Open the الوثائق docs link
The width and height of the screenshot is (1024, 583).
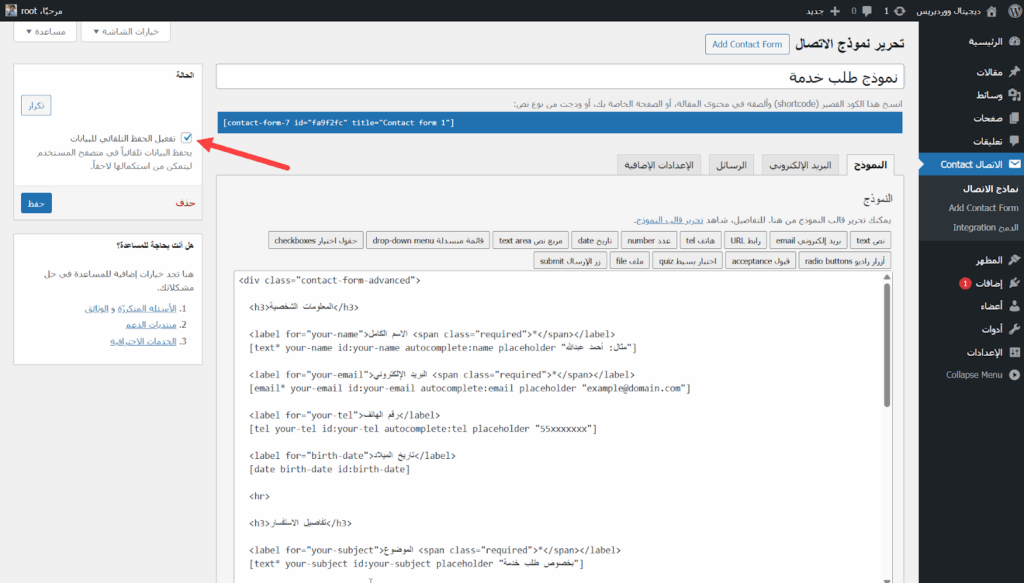click(x=96, y=308)
